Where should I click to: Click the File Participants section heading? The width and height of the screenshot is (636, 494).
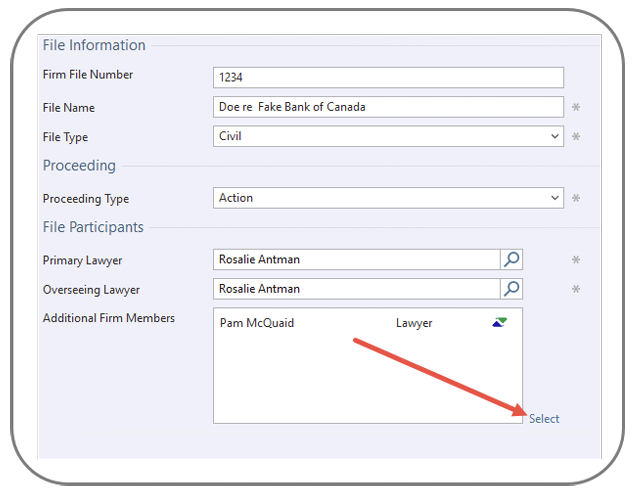93,227
